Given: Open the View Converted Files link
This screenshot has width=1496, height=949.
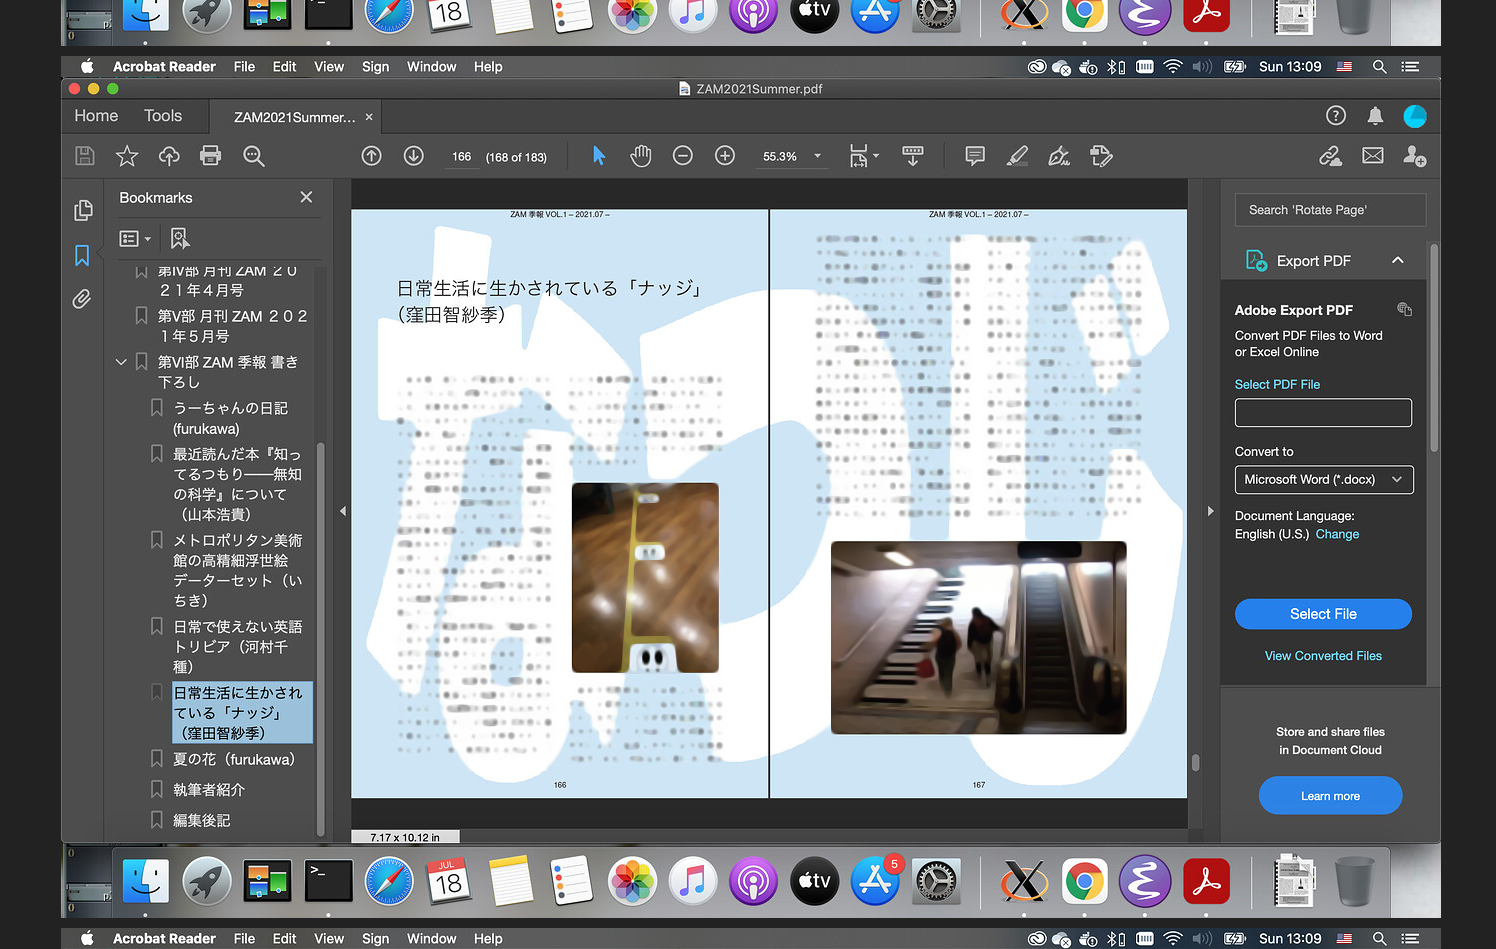Looking at the screenshot, I should (x=1323, y=656).
